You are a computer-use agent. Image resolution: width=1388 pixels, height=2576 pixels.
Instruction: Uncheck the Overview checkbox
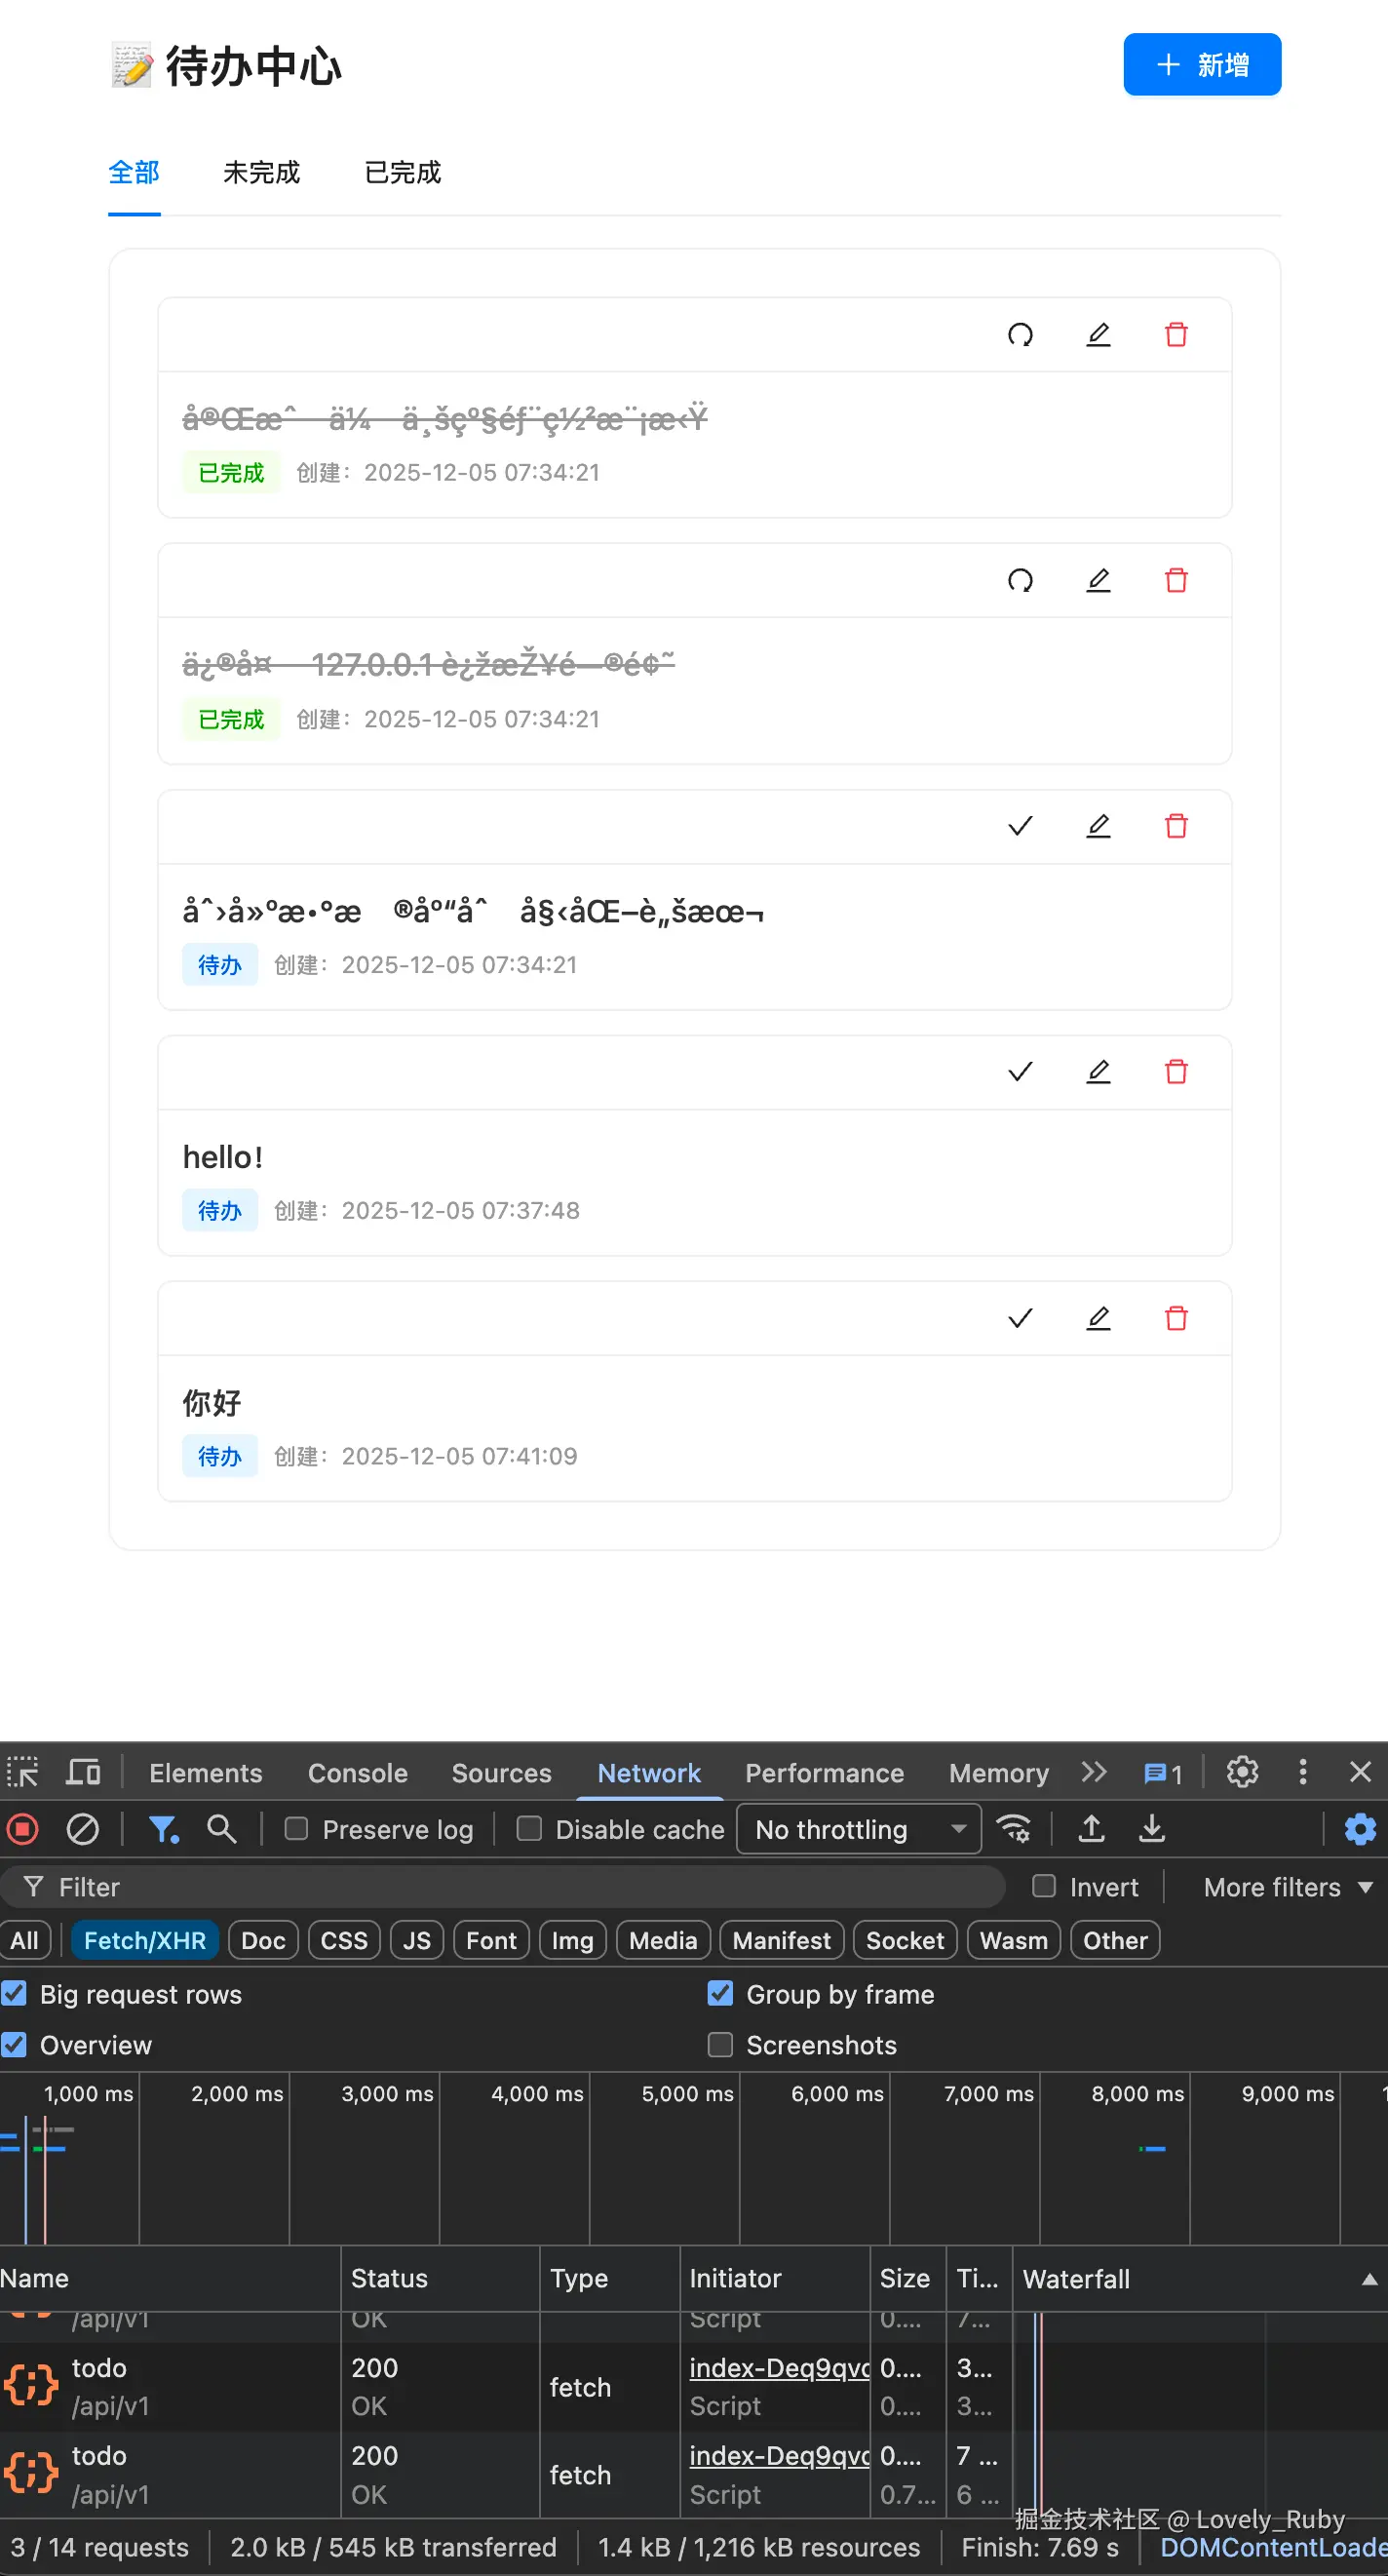tap(14, 2045)
